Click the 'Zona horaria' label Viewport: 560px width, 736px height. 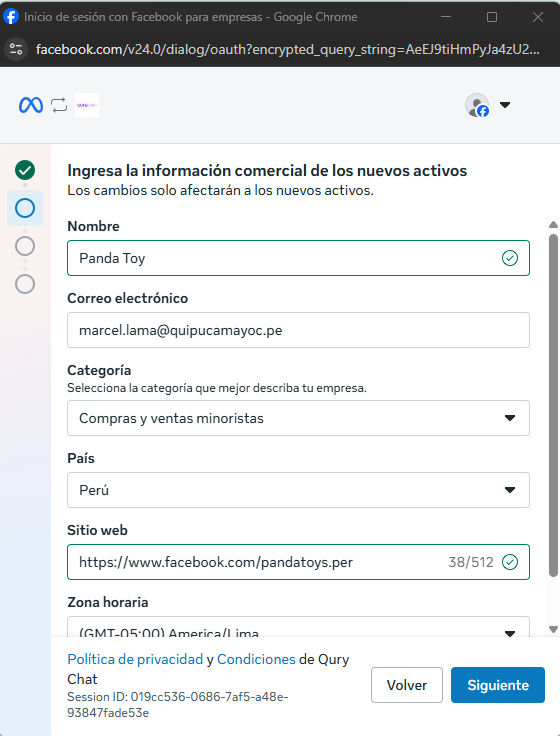click(107, 602)
